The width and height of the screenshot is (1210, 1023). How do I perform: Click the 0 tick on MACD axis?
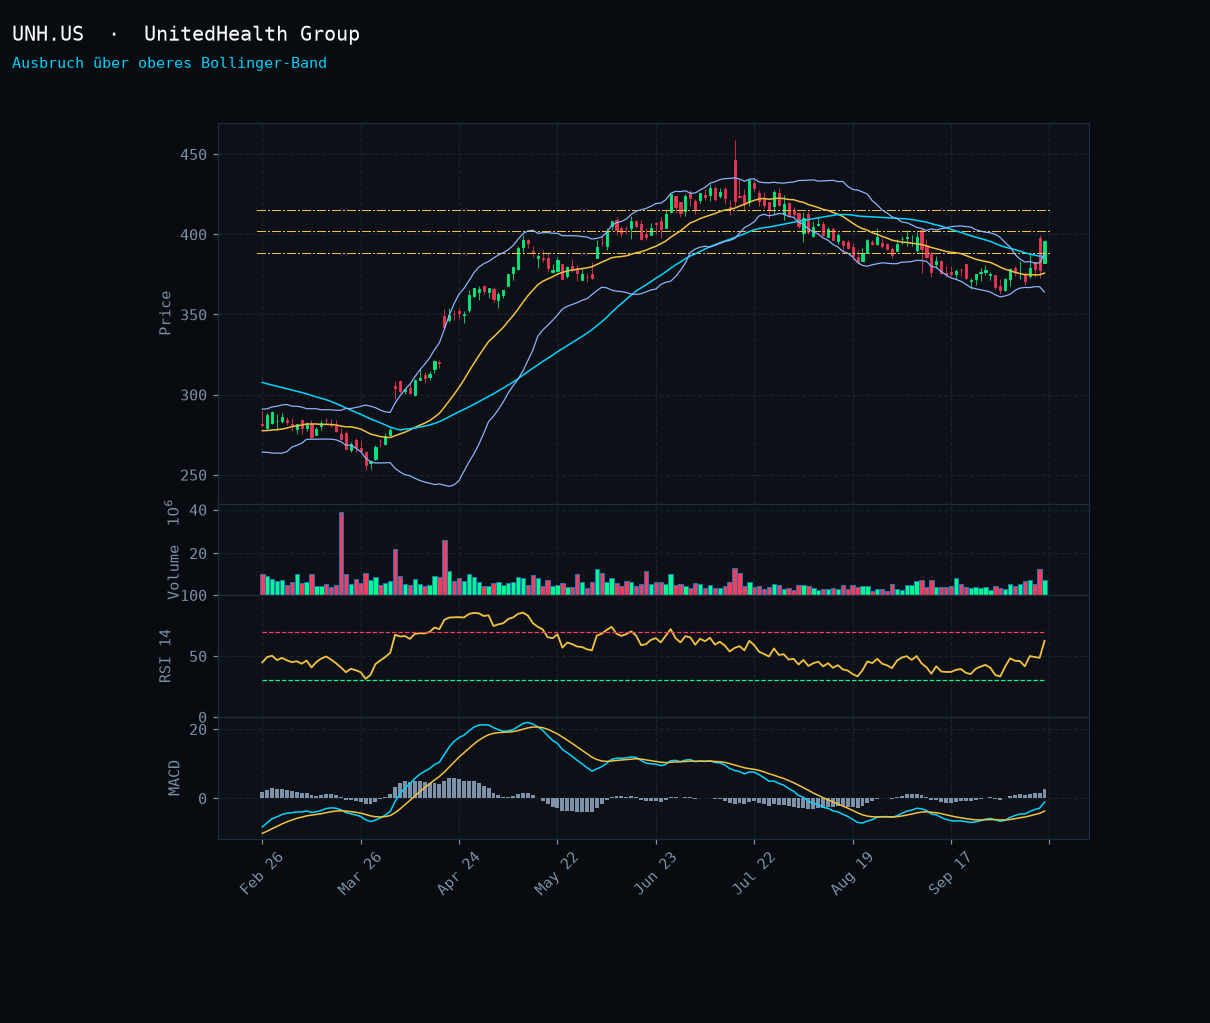[x=203, y=799]
